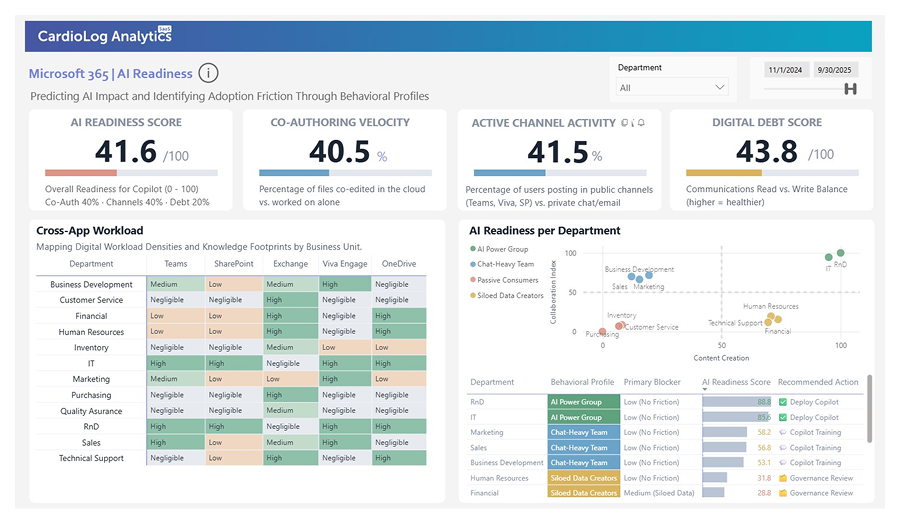Click Financial row's OneDrive 'High' cell
900x524 pixels.
coord(399,316)
